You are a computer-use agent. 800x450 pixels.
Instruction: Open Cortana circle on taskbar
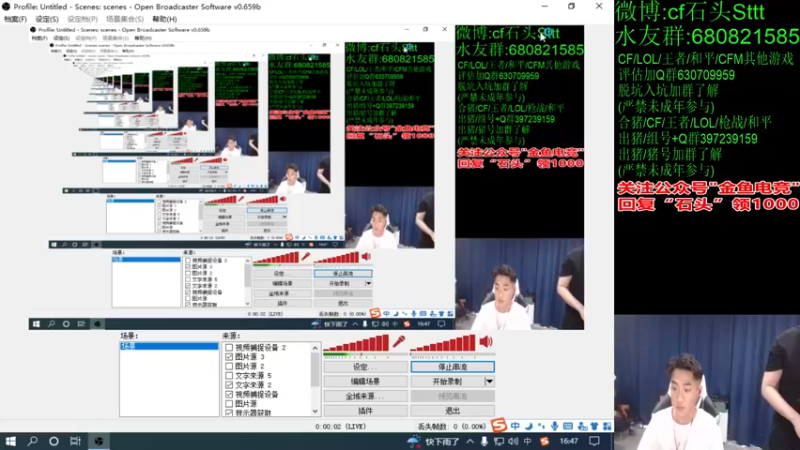click(x=54, y=441)
